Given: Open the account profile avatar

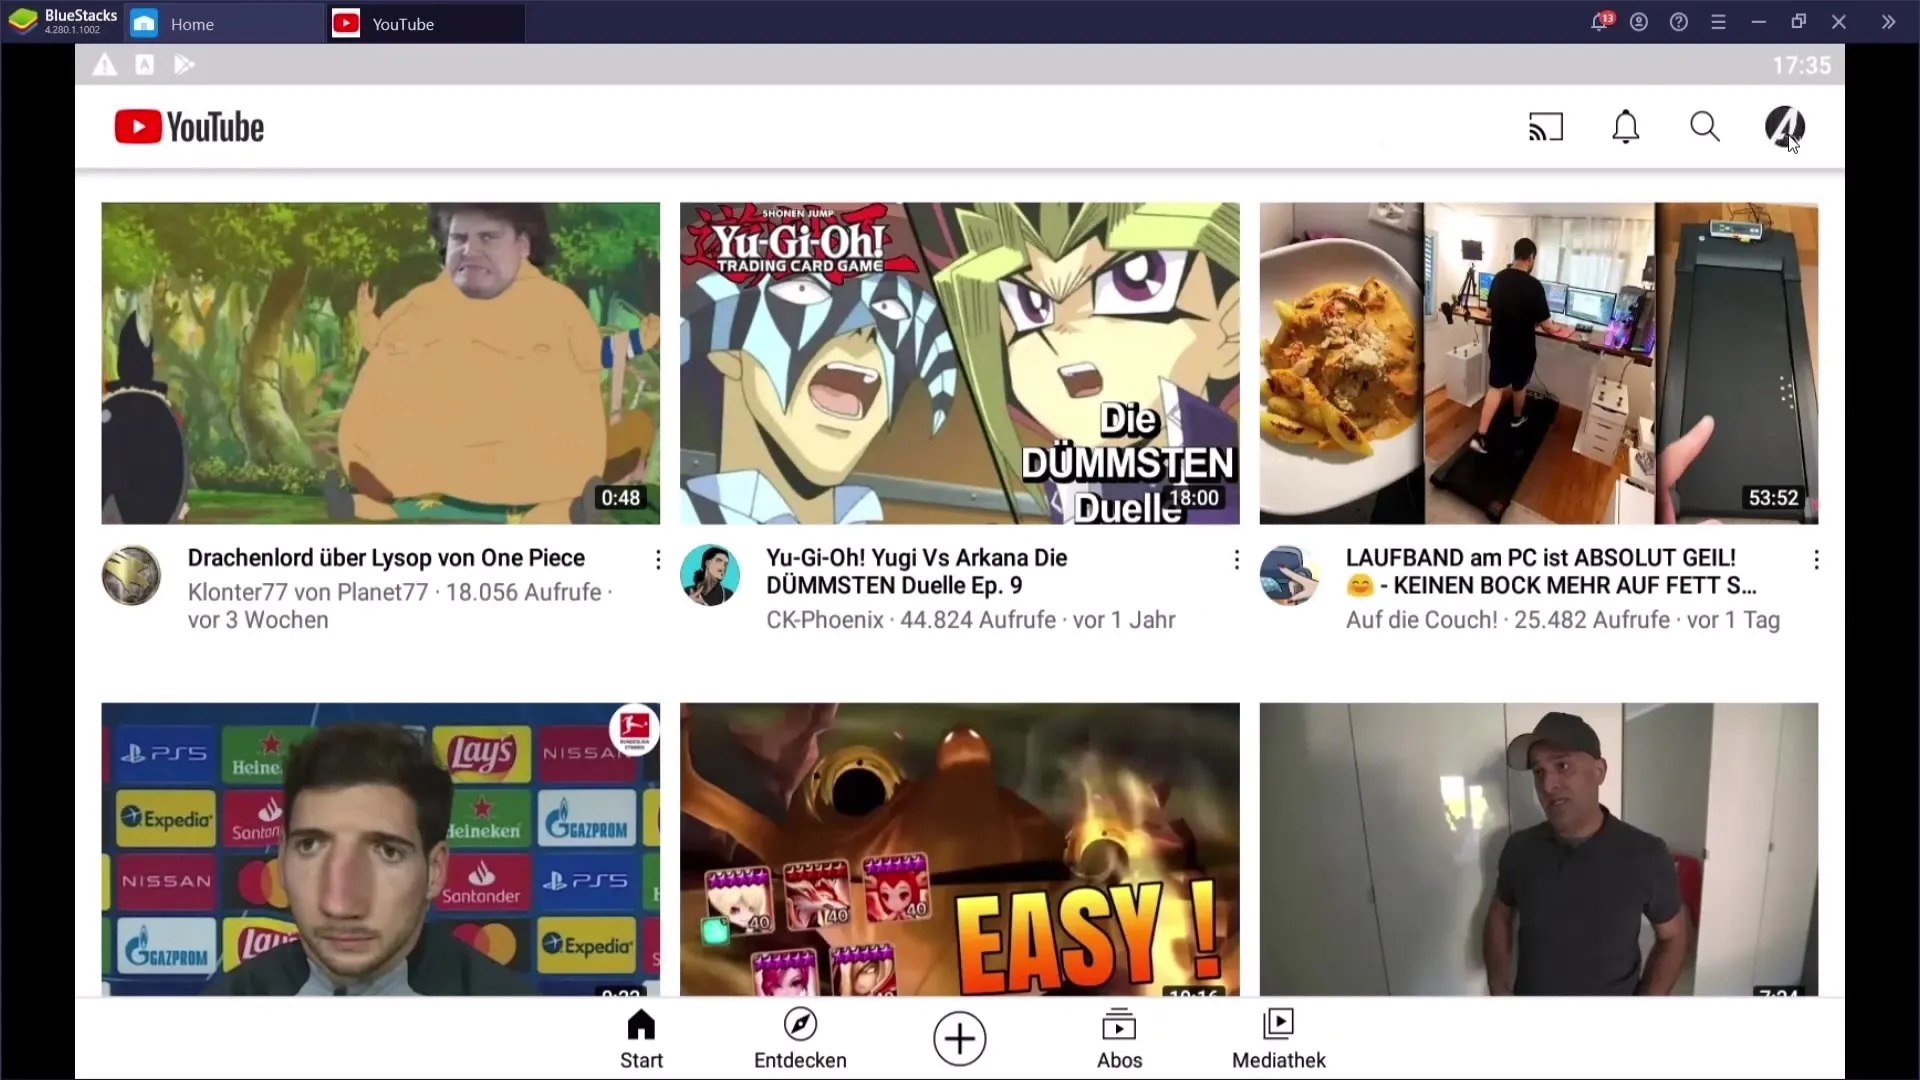Looking at the screenshot, I should [1784, 127].
